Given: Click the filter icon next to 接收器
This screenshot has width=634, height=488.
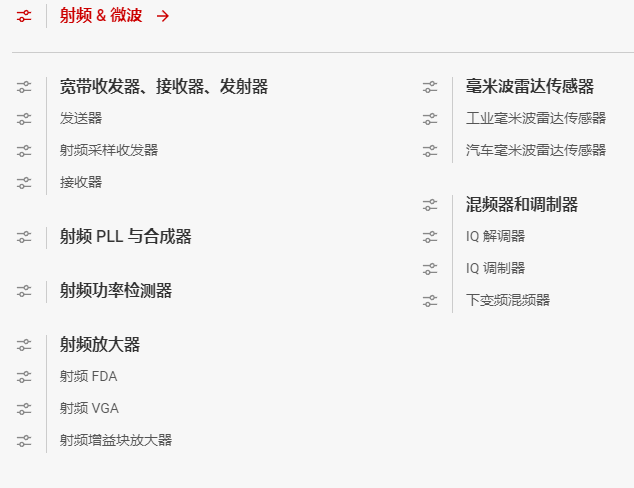Looking at the screenshot, I should pos(24,183).
